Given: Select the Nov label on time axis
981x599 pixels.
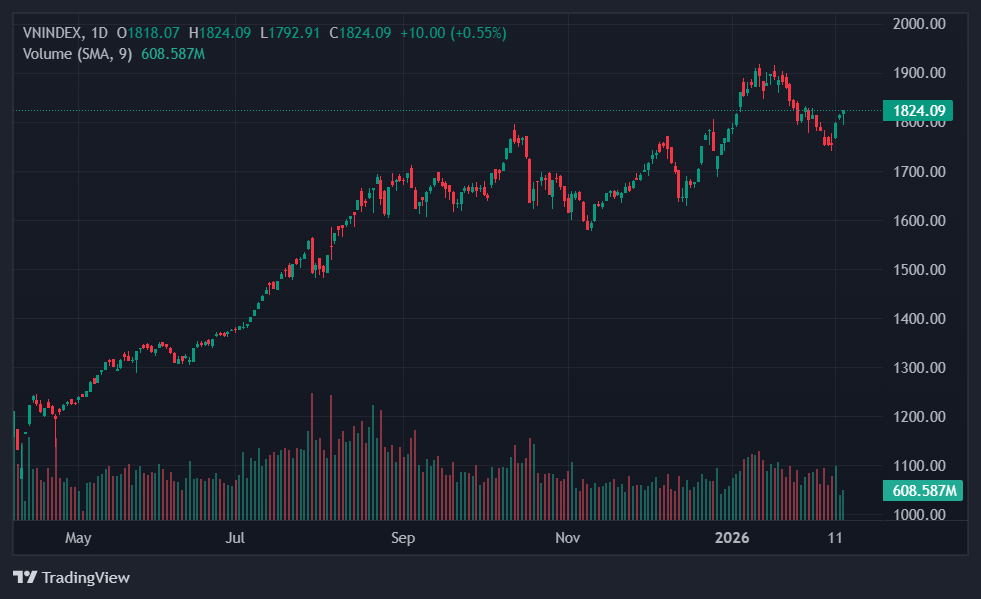Looking at the screenshot, I should [x=567, y=538].
